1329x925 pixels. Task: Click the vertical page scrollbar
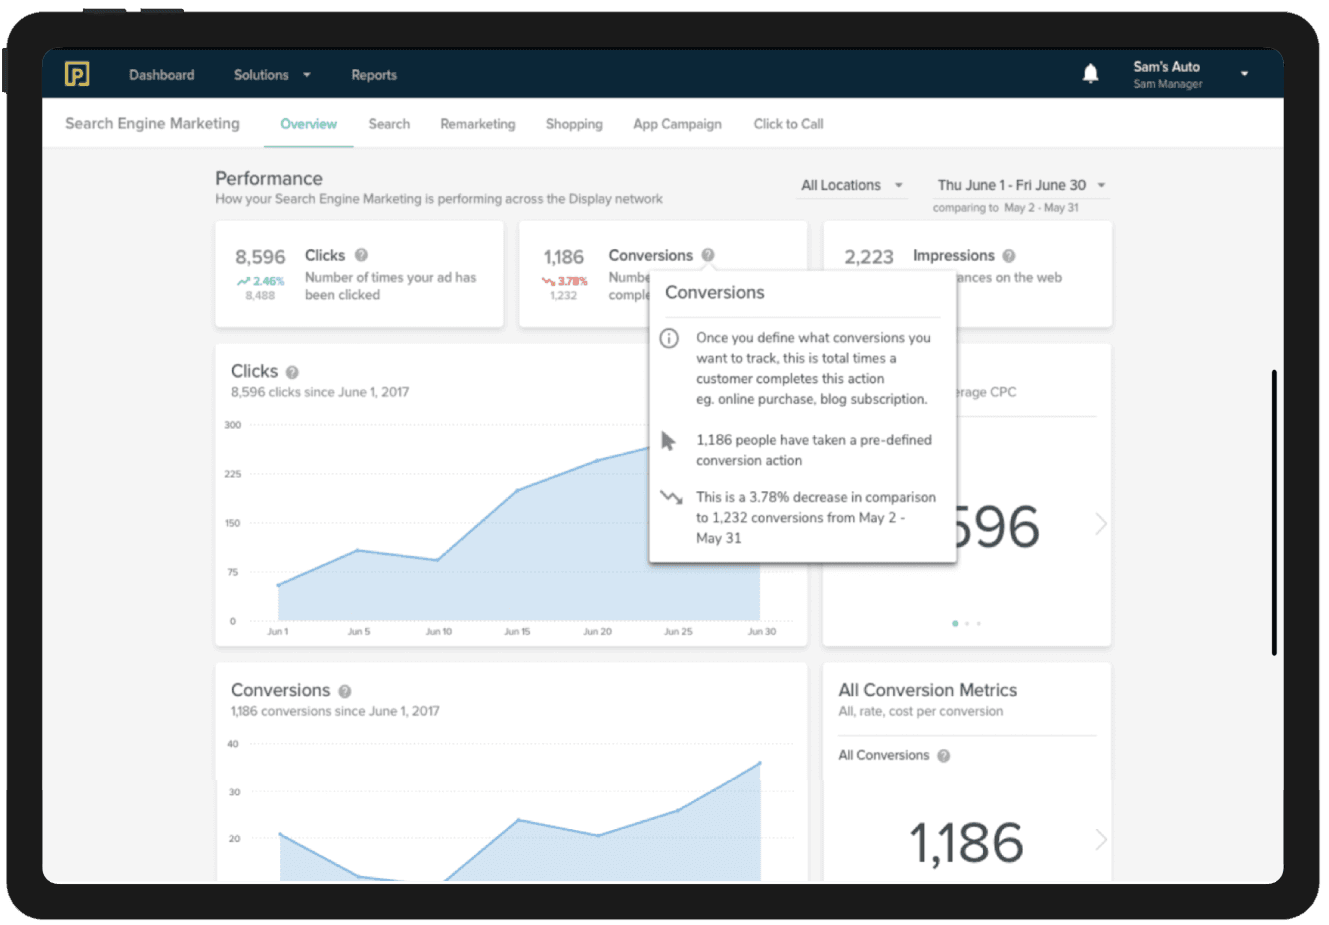coord(1274,512)
